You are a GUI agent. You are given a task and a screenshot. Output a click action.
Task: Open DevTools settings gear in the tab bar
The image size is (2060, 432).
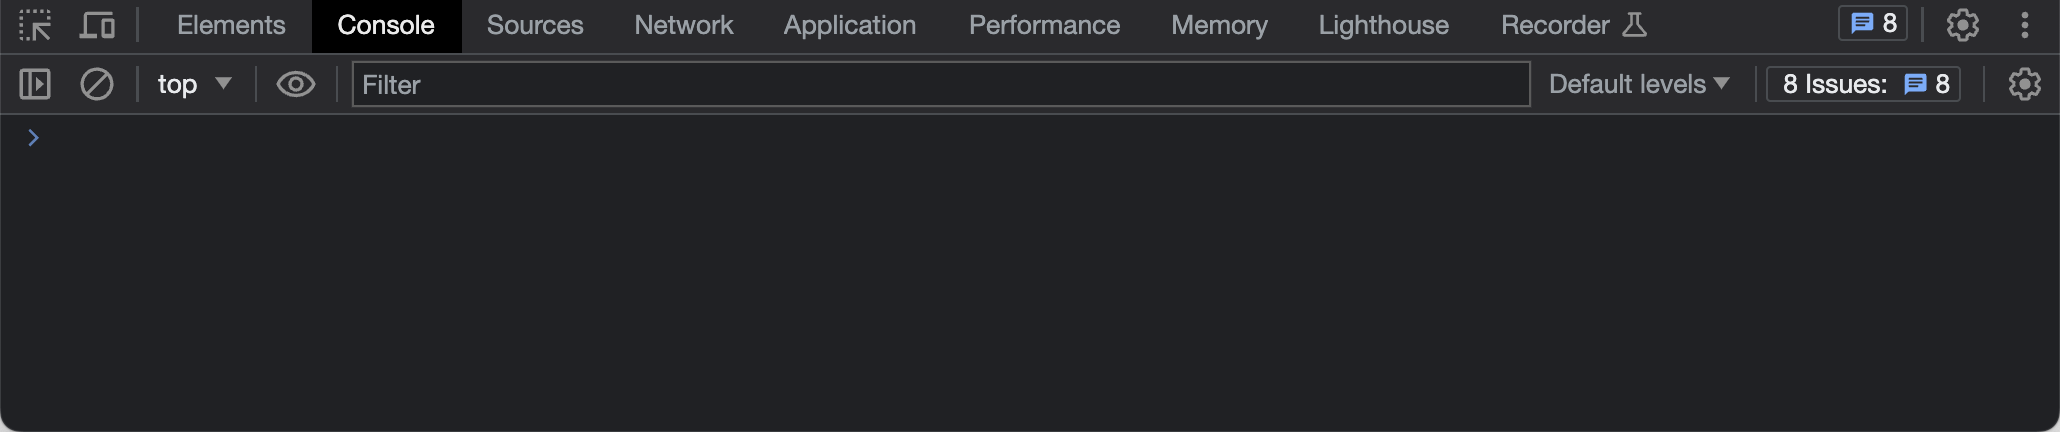coord(1962,25)
